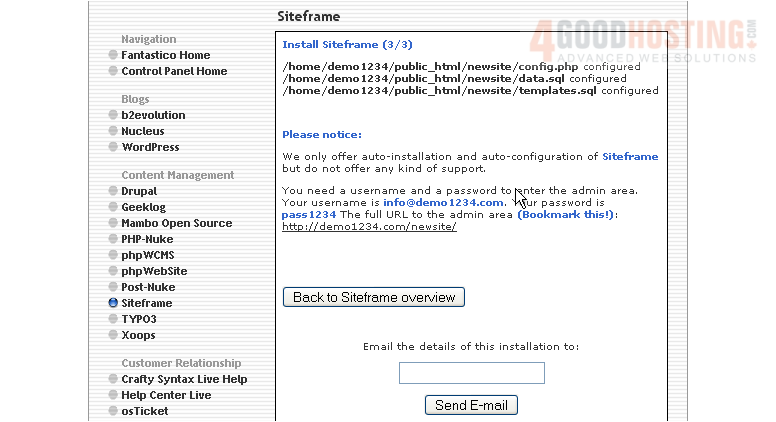Click the bullet icon beside osTicket
776x422 pixels.
coord(113,412)
